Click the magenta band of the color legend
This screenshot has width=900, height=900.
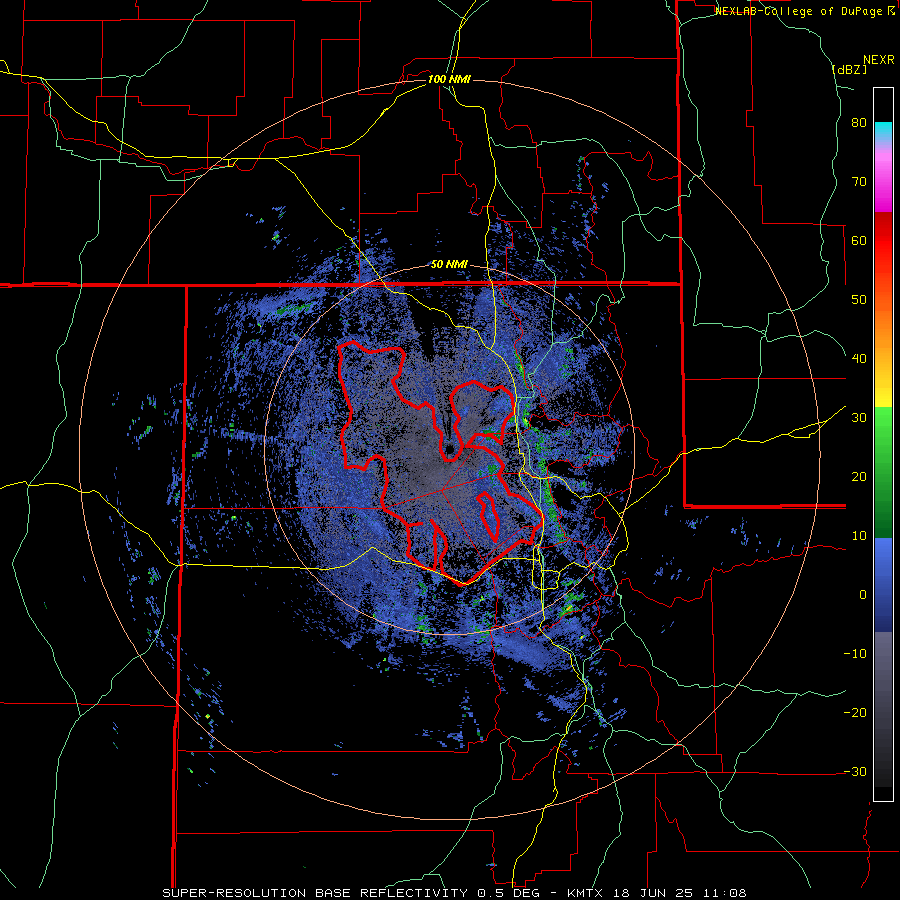883,184
